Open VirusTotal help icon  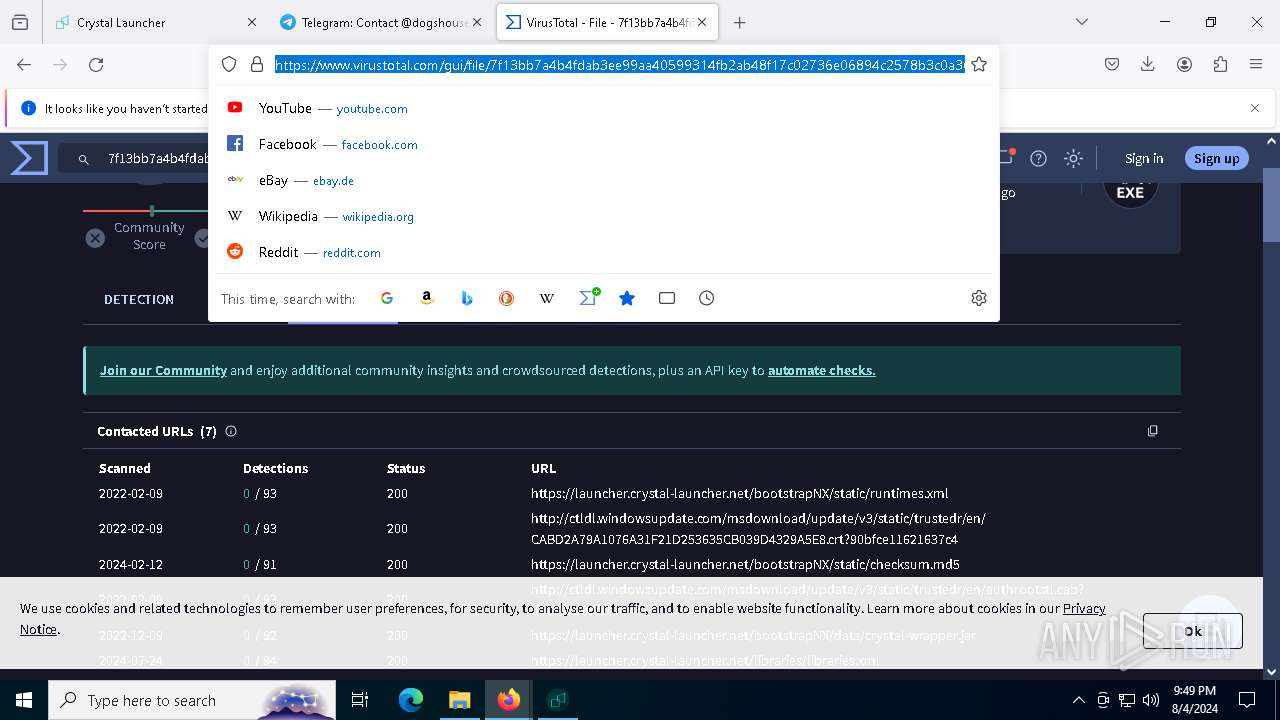(x=1038, y=158)
